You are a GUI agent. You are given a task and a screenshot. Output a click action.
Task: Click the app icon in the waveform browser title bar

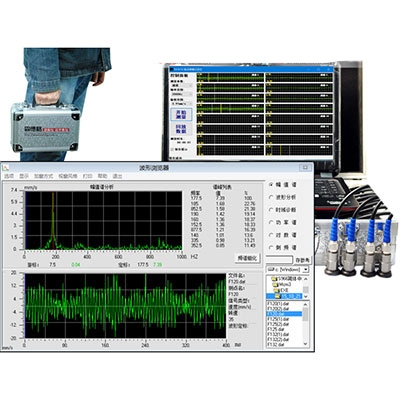click(x=6, y=167)
